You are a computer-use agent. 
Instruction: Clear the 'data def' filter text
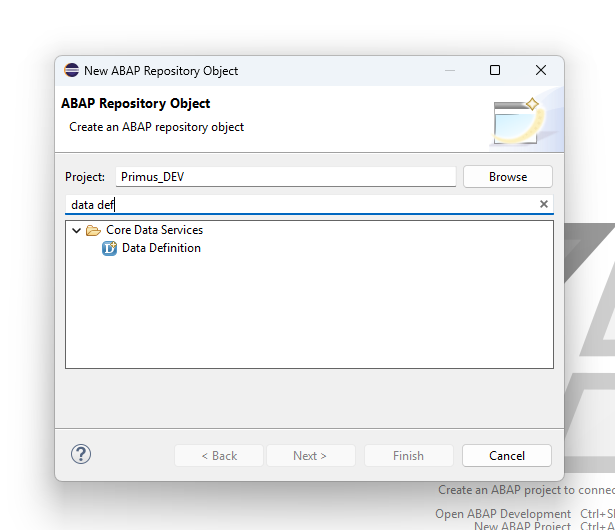coord(544,204)
